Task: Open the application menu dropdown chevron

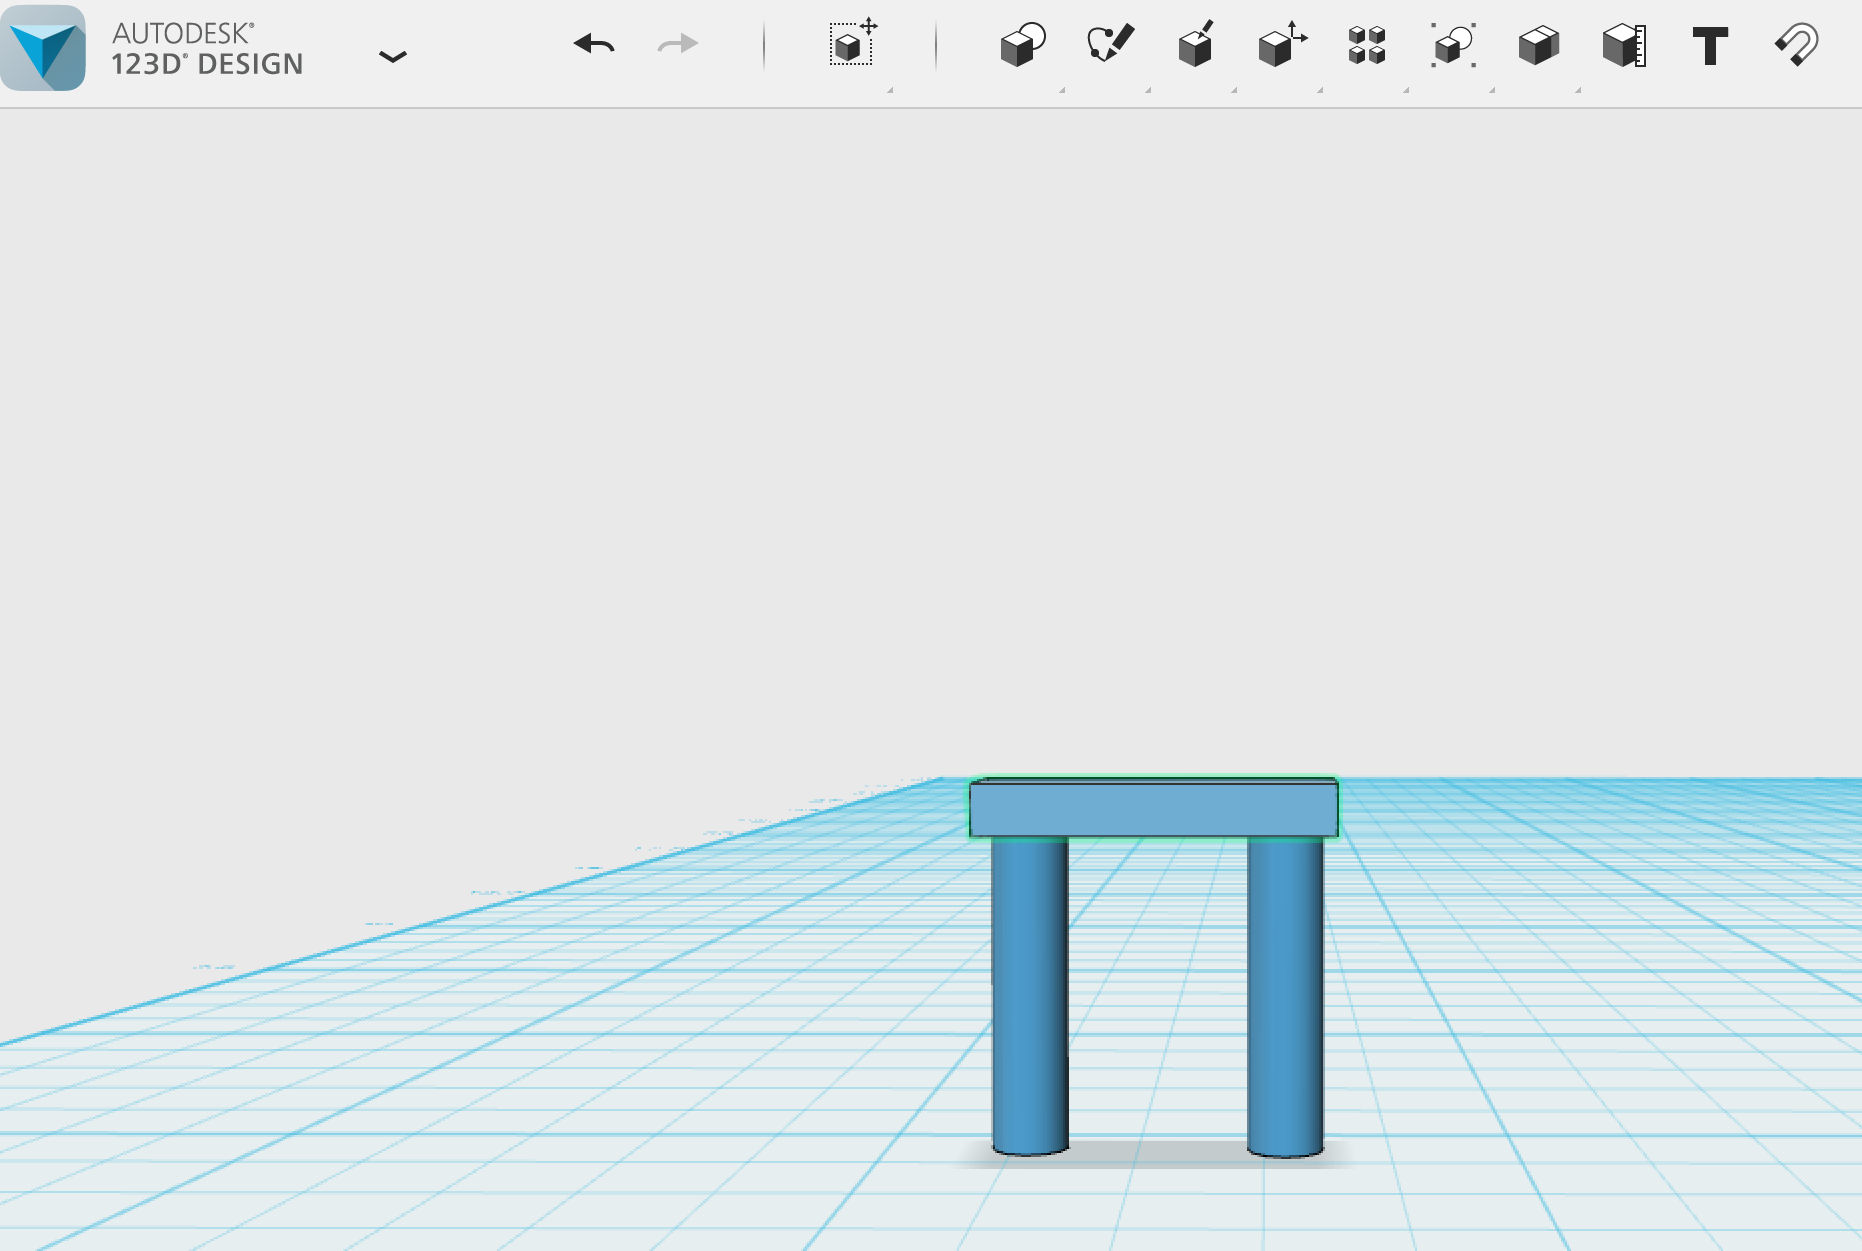Action: 393,57
